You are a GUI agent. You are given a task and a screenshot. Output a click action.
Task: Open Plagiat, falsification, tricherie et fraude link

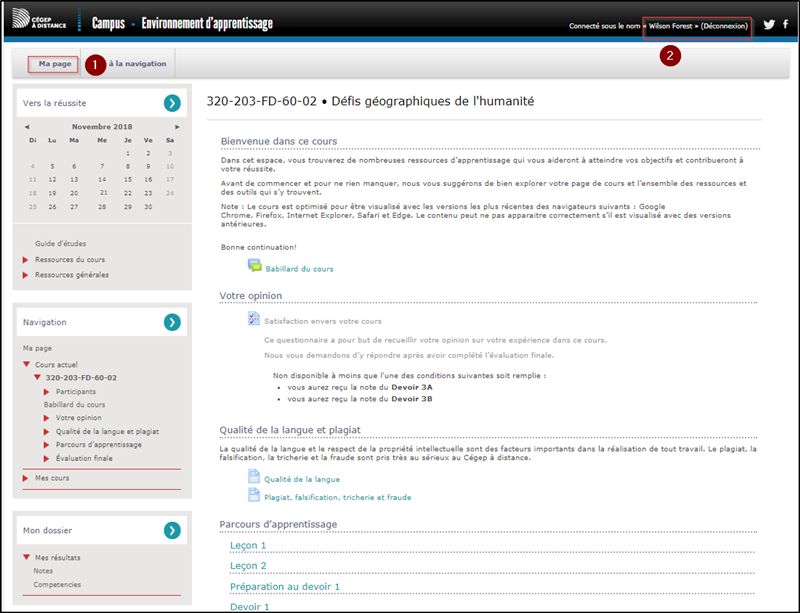click(337, 497)
